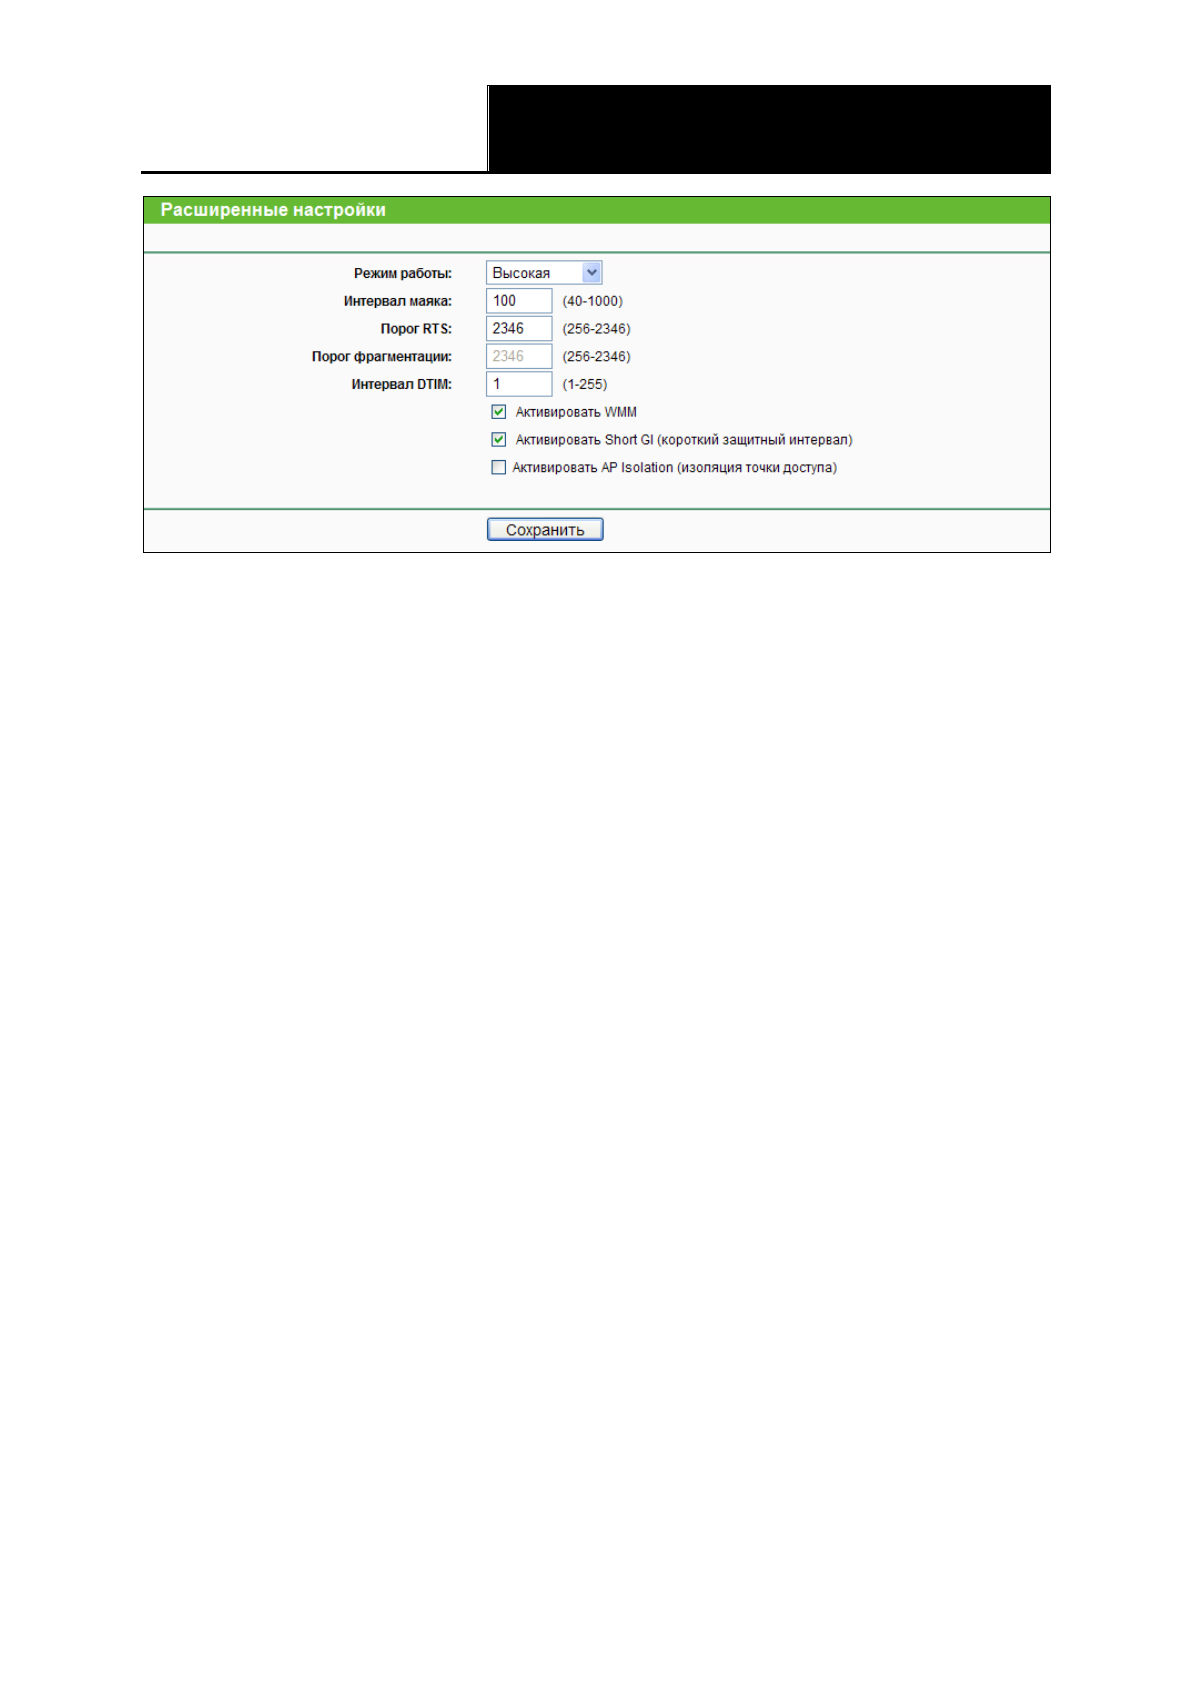Enable the AP Isolation checkbox
The height and width of the screenshot is (1684, 1191).
point(499,467)
